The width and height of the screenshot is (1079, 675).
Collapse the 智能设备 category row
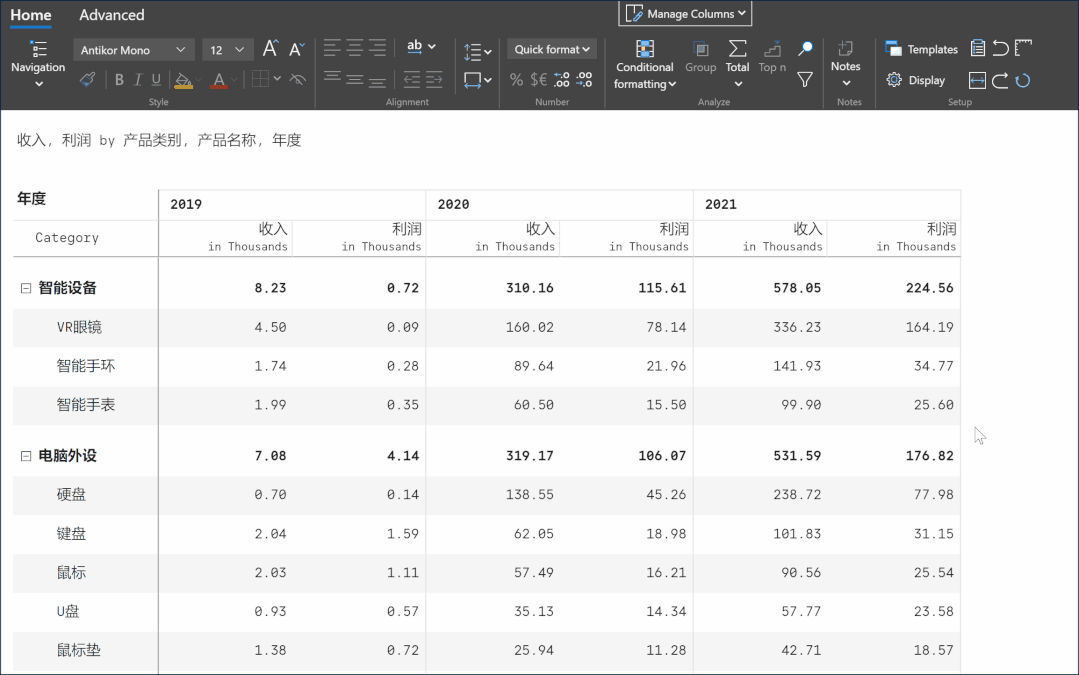click(26, 288)
